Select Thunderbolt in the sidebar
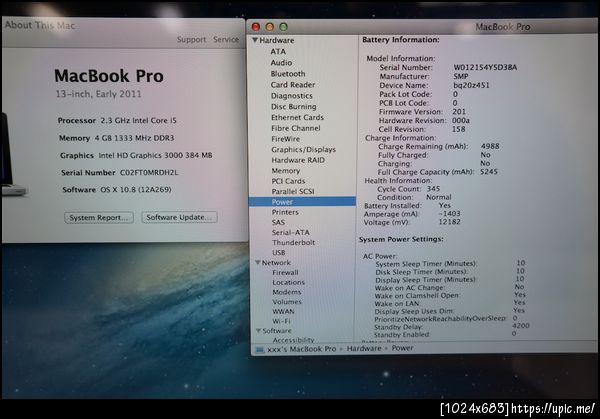 293,242
